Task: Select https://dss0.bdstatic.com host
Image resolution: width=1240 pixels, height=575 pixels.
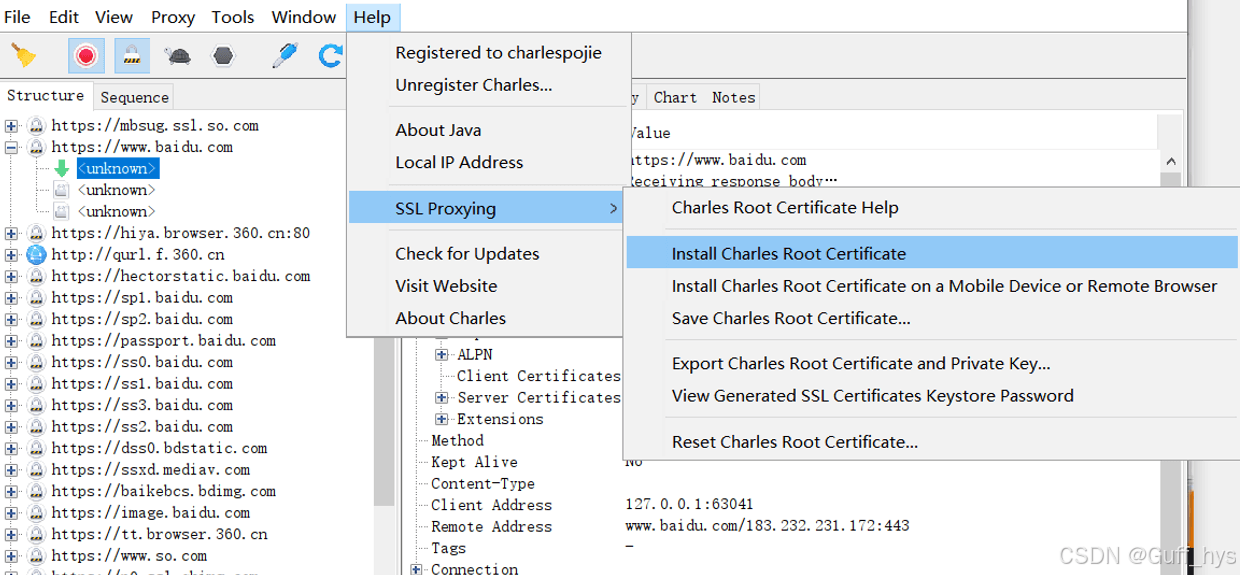Action: pyautogui.click(x=159, y=448)
